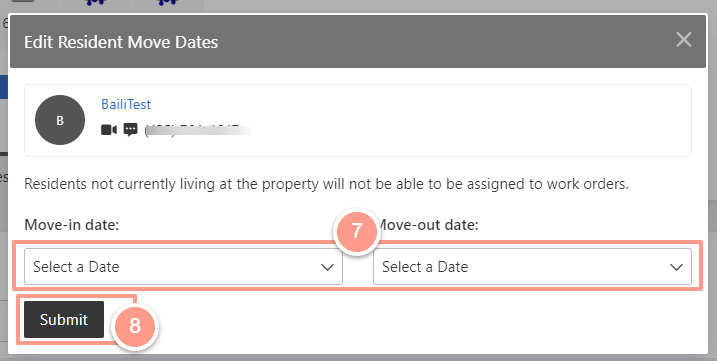Submit the resident move dates

(64, 319)
